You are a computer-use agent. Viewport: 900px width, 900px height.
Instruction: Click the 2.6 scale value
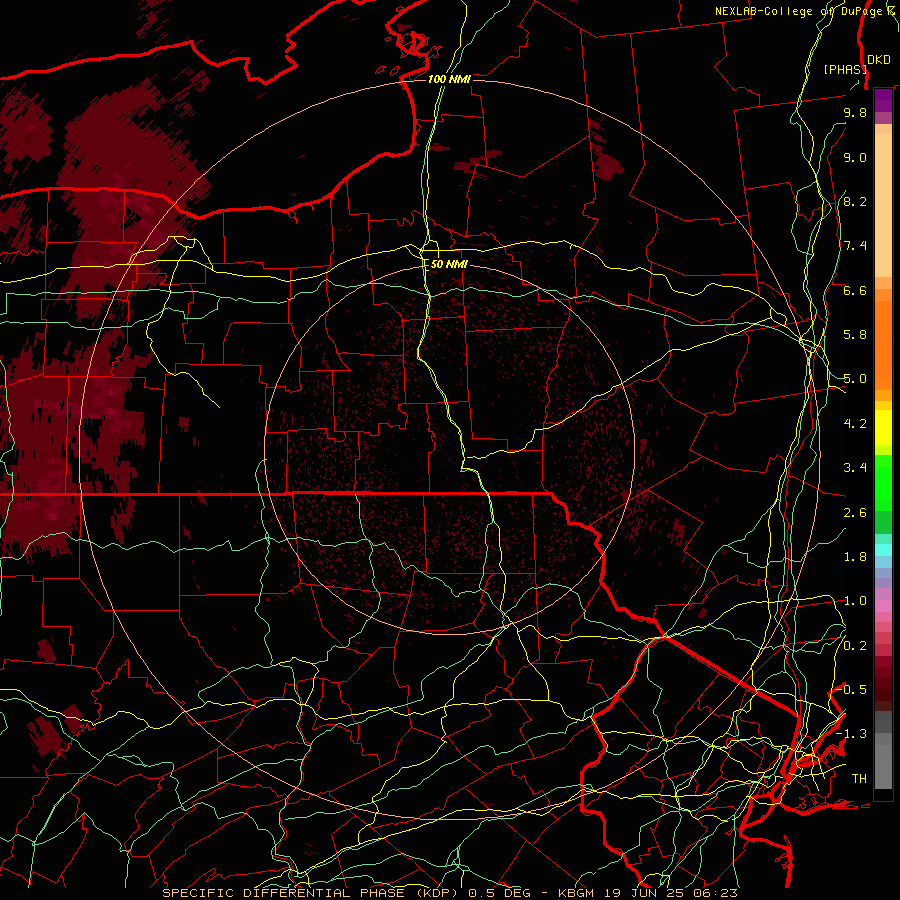coord(855,513)
